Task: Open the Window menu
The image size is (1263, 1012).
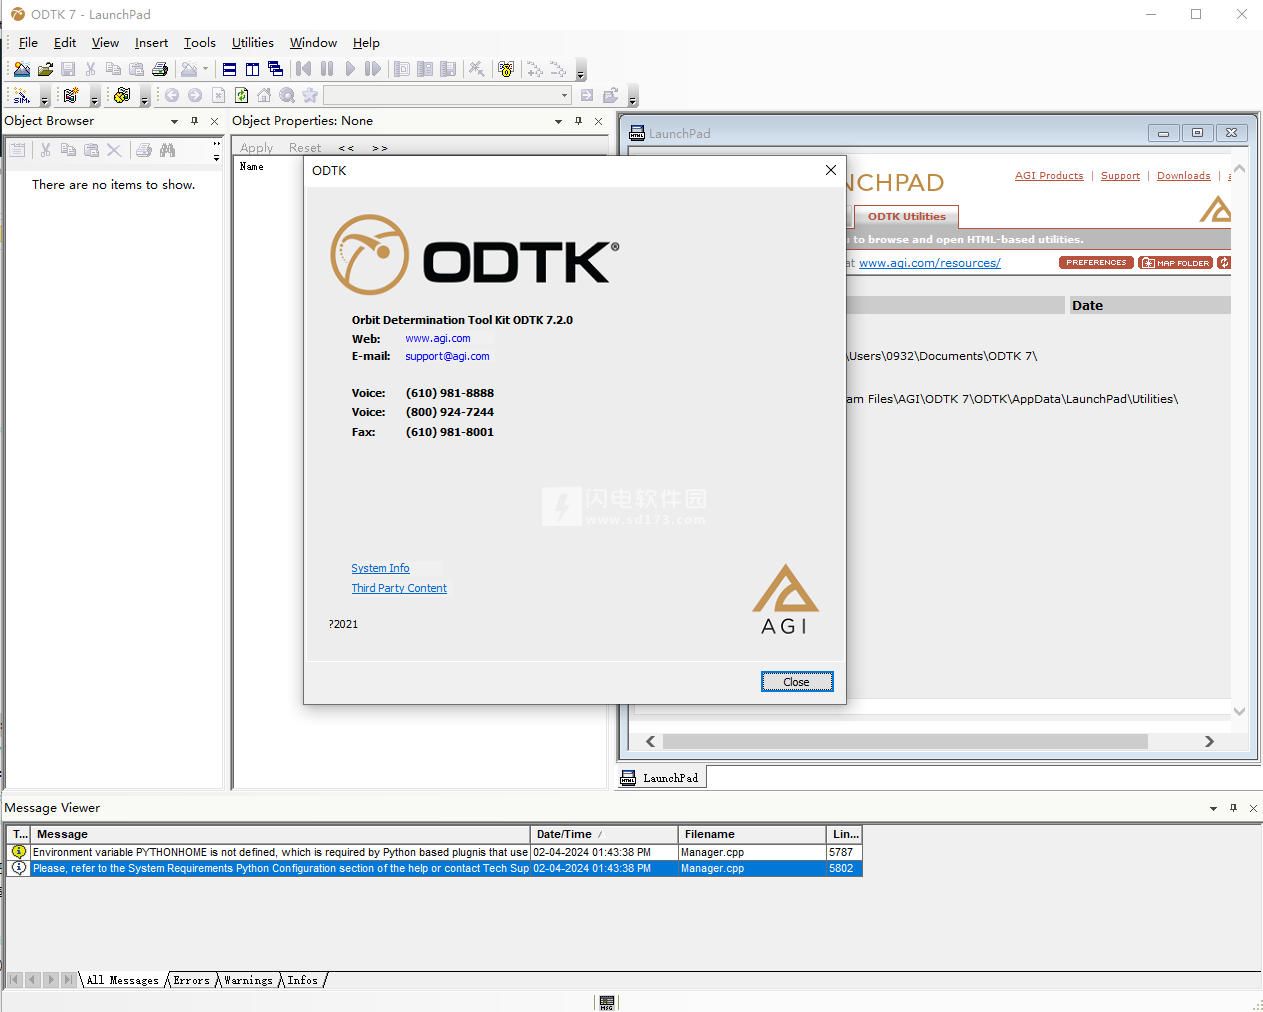Action: 313,43
